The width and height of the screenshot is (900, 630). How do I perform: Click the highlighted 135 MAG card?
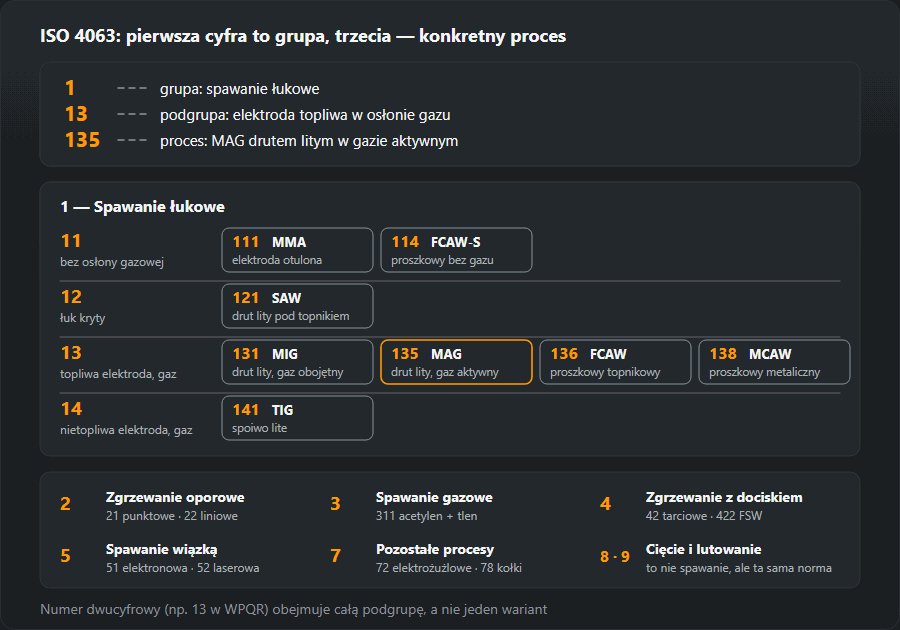point(456,362)
